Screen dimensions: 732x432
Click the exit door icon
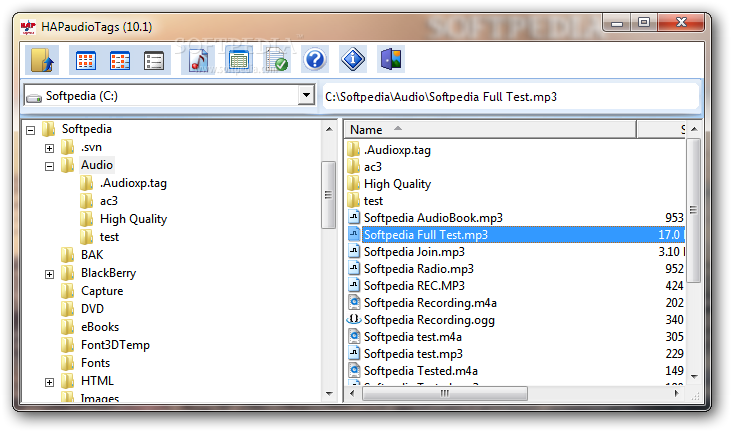pyautogui.click(x=391, y=59)
